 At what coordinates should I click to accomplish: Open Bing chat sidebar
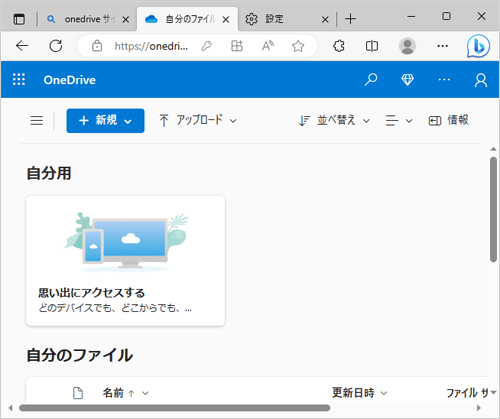pyautogui.click(x=478, y=47)
